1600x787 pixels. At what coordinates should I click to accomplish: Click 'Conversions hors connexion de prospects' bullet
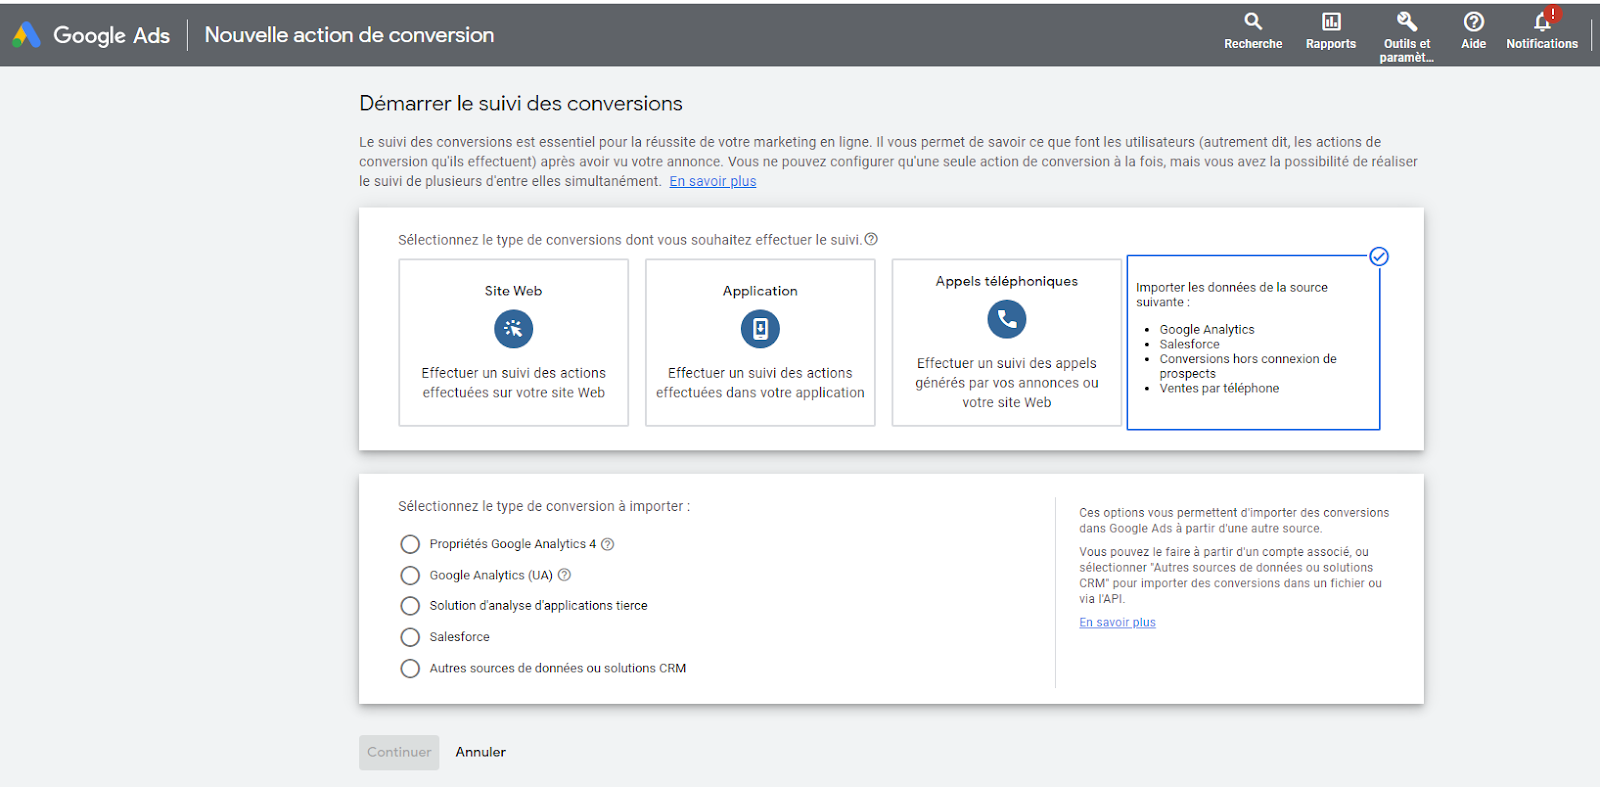[x=1248, y=366]
